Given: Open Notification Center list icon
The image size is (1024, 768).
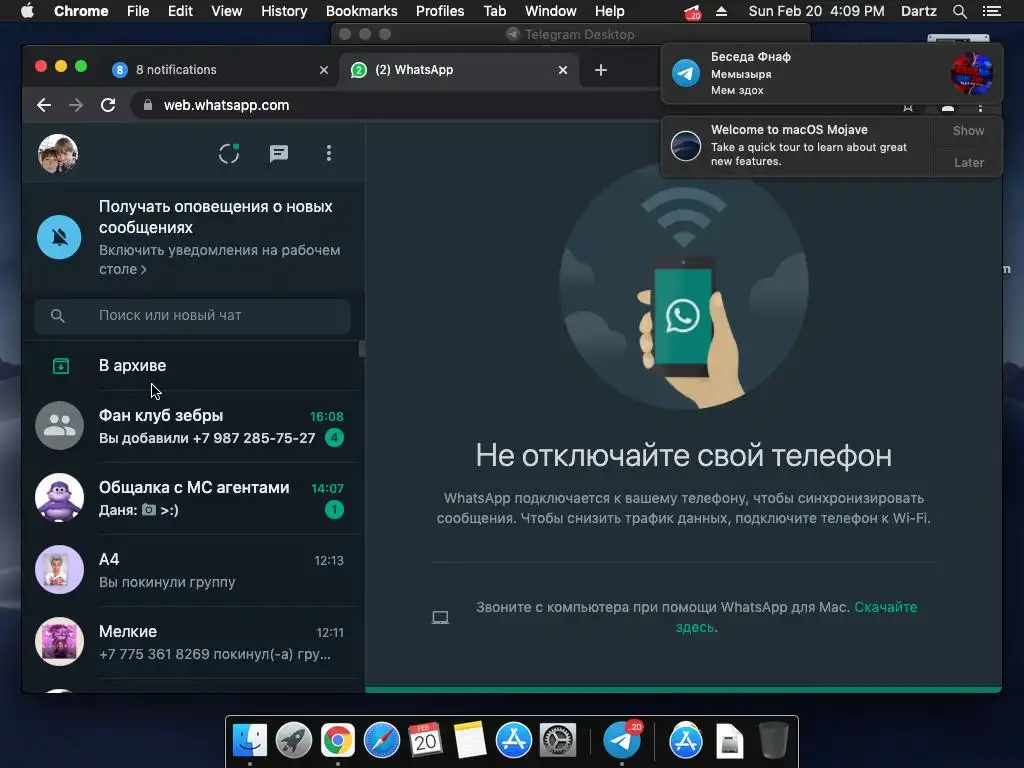Looking at the screenshot, I should coord(991,11).
